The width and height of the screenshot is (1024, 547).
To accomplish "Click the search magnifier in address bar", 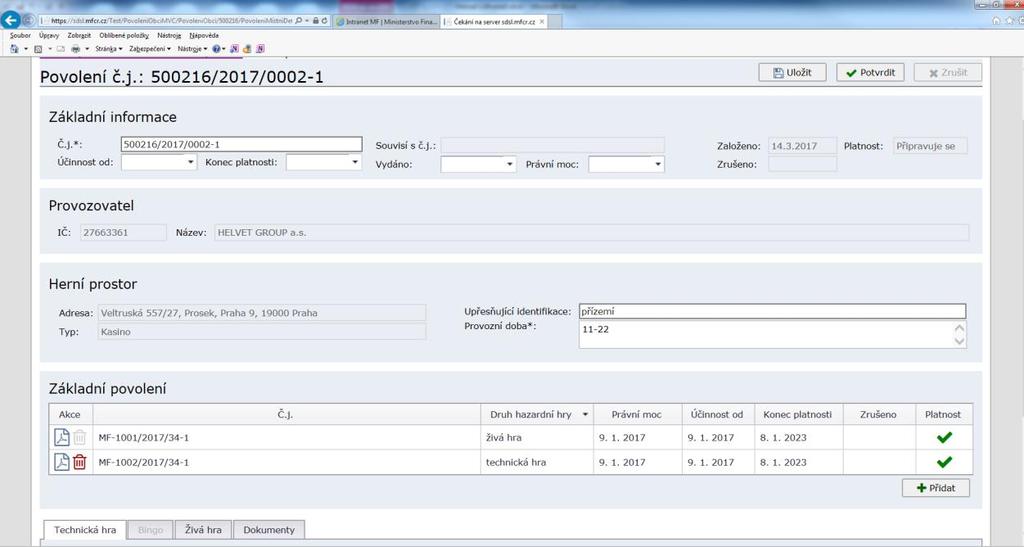I will tap(298, 21).
